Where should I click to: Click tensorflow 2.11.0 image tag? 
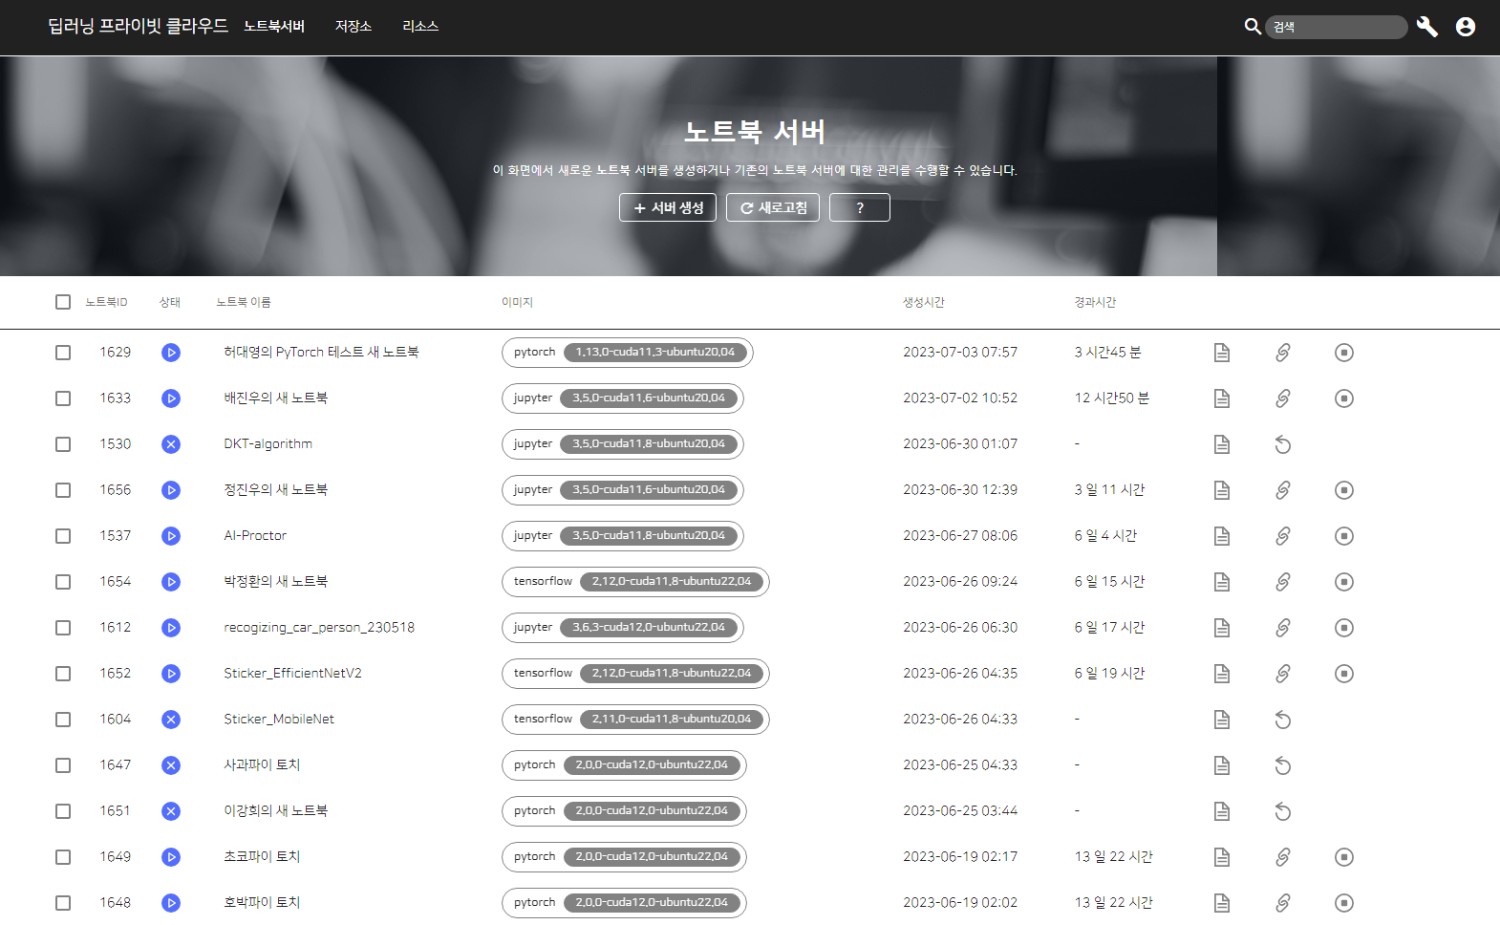pyautogui.click(x=635, y=719)
